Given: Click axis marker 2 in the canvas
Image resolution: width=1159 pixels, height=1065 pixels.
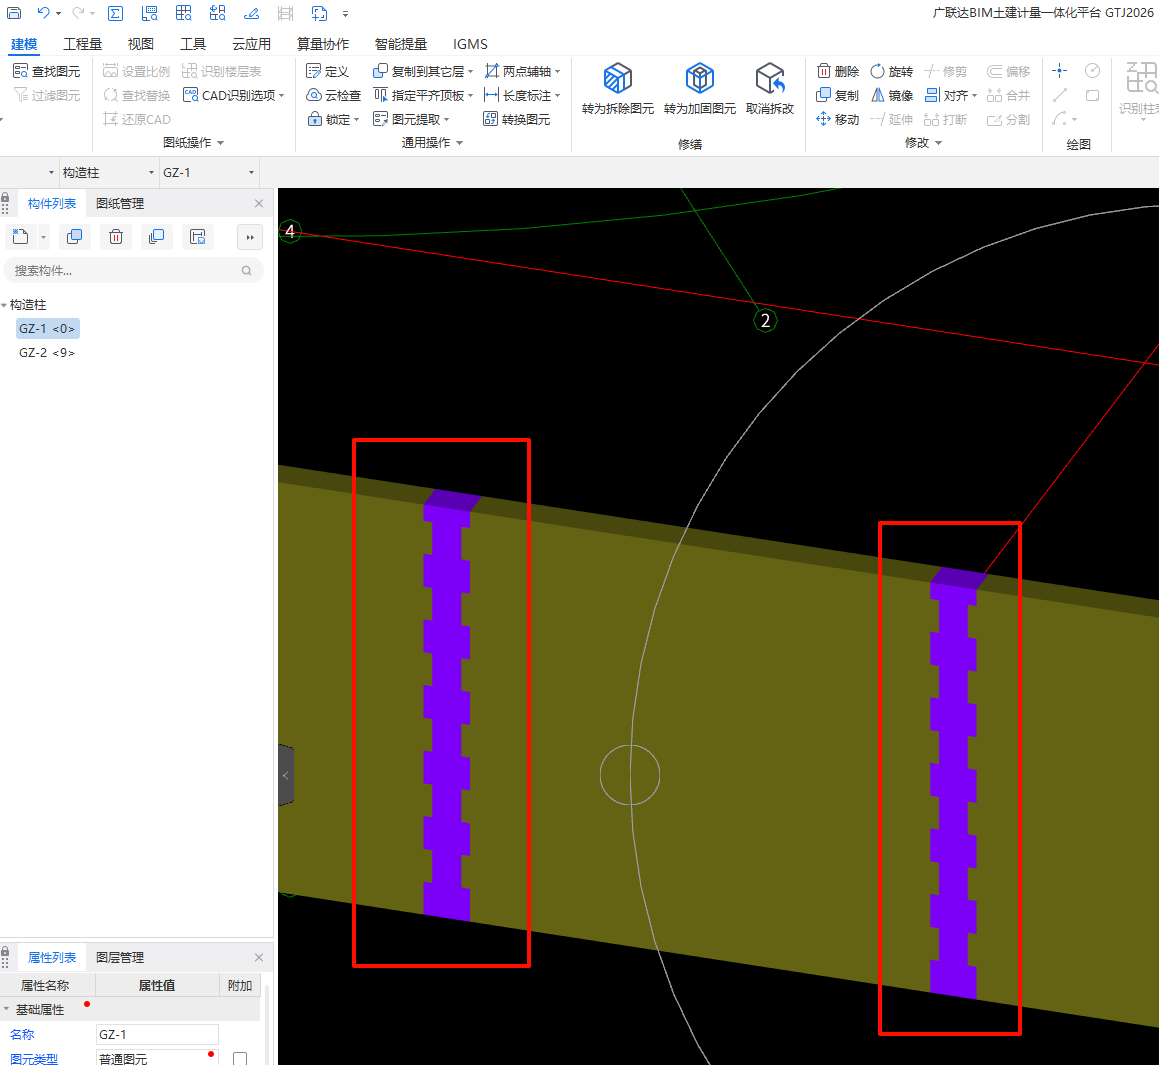Looking at the screenshot, I should click(765, 320).
